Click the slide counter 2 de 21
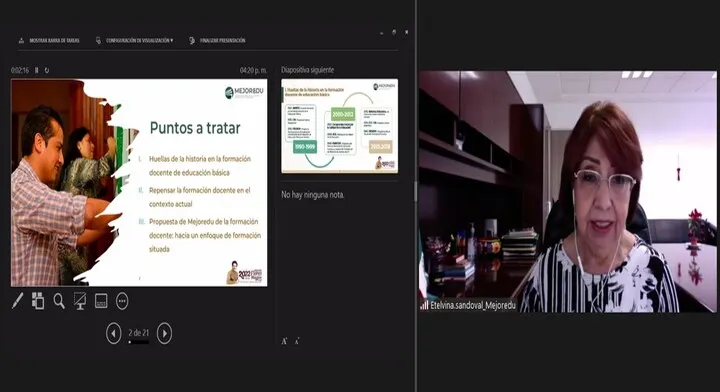The image size is (720, 392). coord(139,332)
